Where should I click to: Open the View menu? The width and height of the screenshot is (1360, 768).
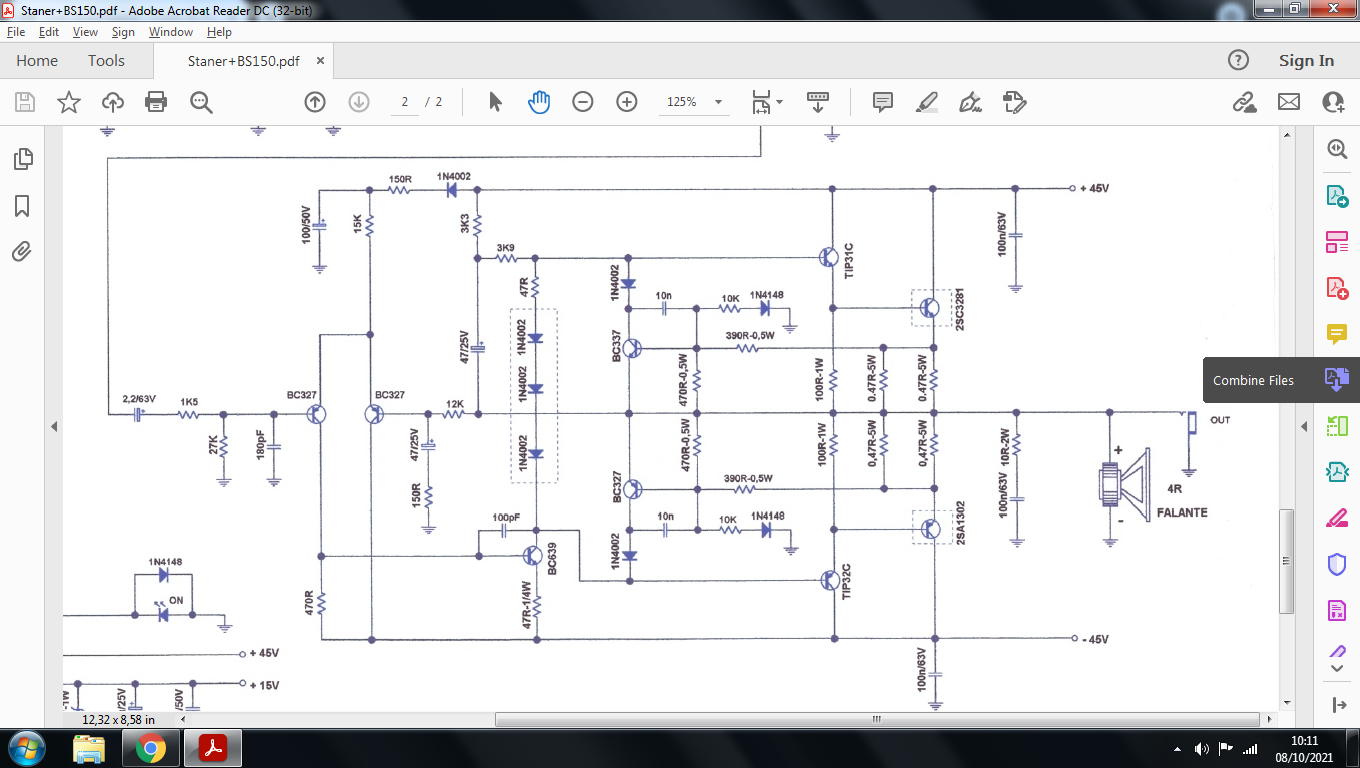click(x=86, y=32)
